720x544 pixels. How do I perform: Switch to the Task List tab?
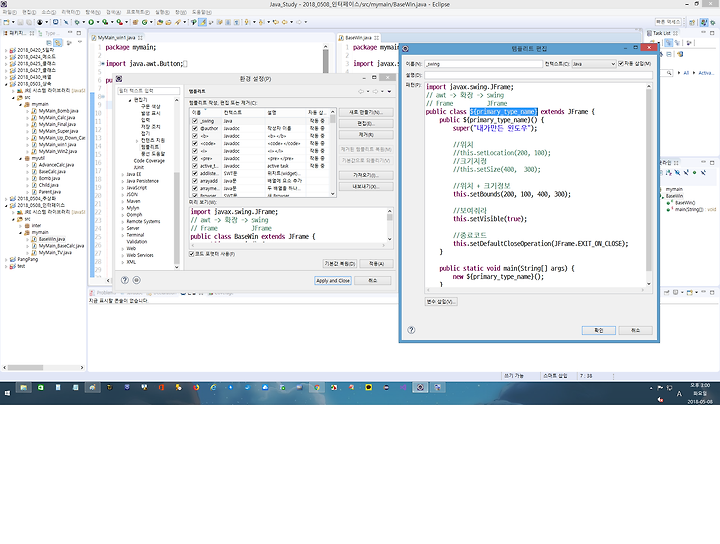click(662, 33)
